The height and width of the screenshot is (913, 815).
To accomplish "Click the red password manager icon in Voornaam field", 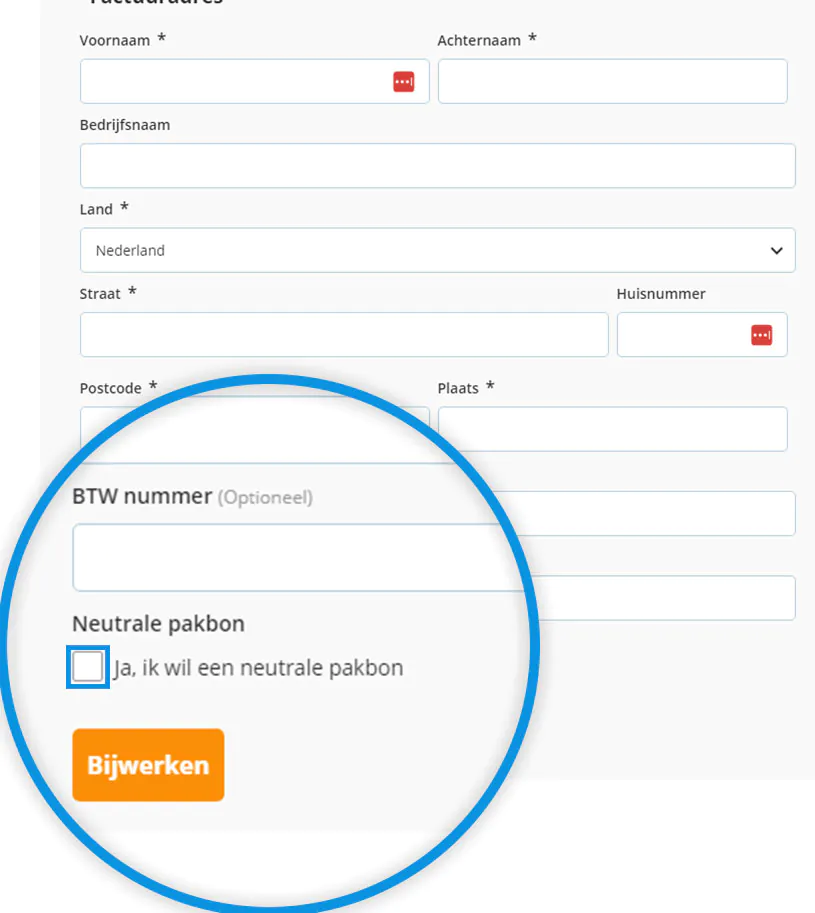I will coord(403,82).
